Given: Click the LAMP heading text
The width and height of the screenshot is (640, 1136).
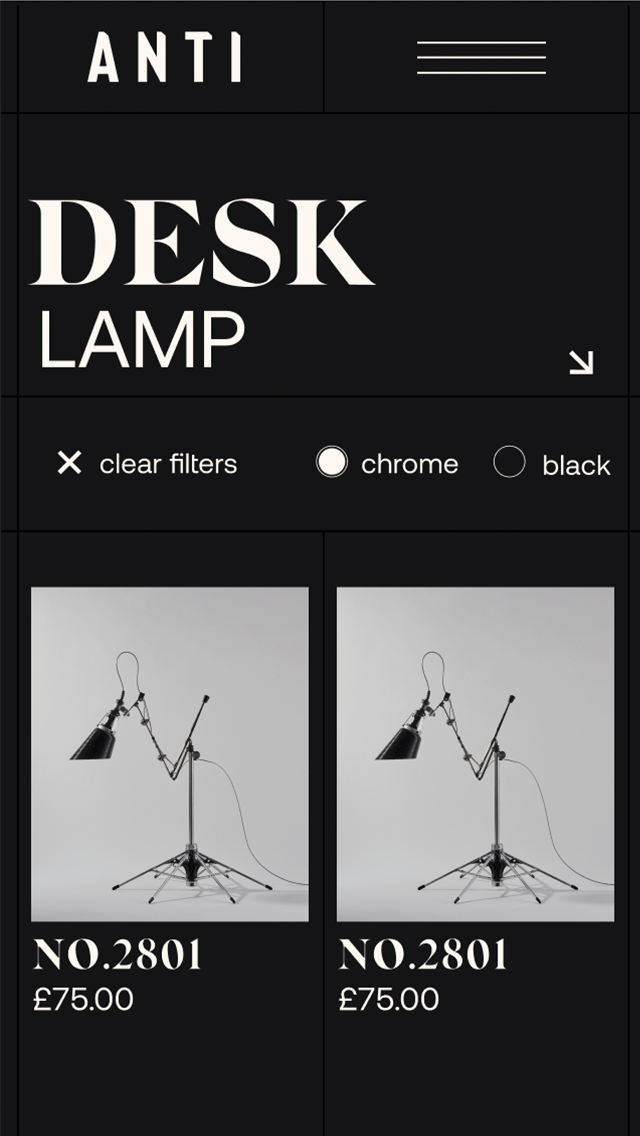Looking at the screenshot, I should pyautogui.click(x=142, y=341).
